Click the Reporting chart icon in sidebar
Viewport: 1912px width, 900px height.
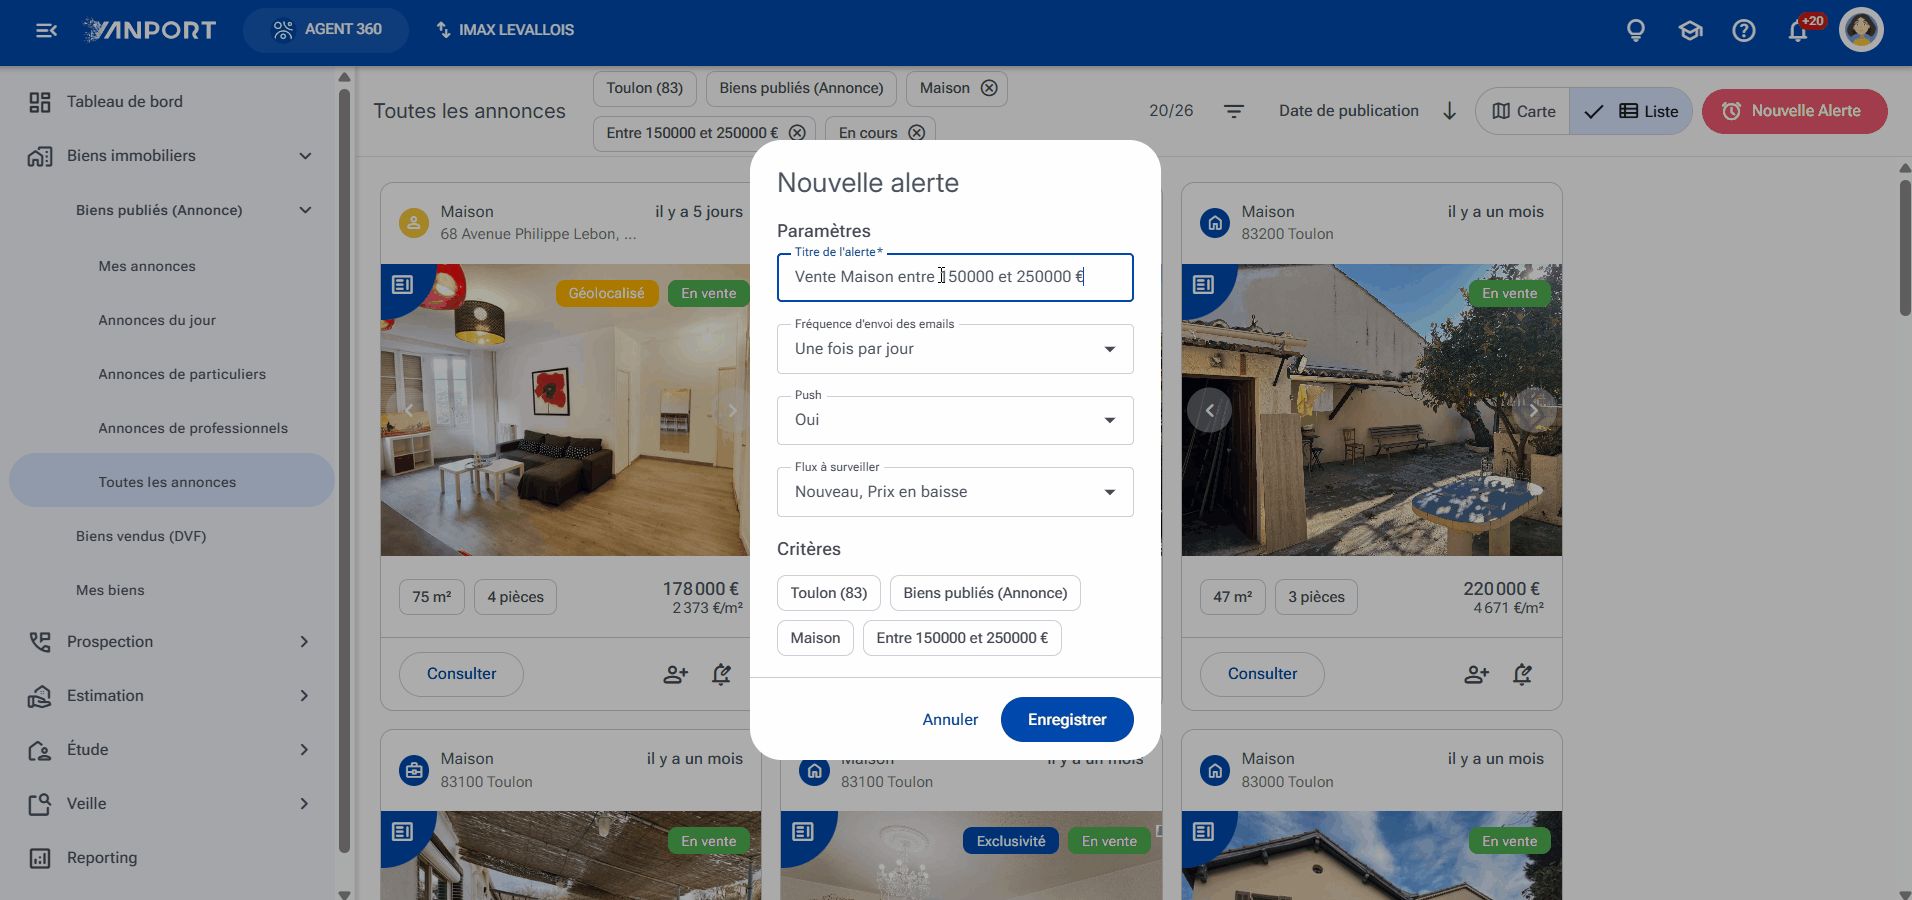(40, 858)
